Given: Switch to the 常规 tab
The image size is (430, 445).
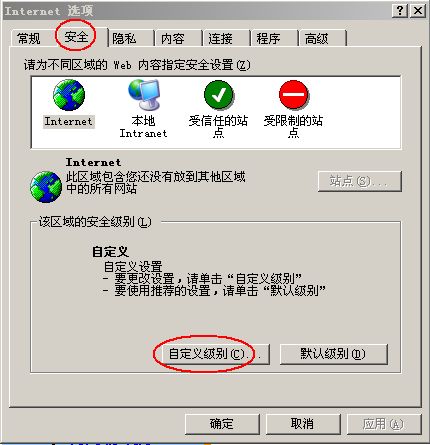Looking at the screenshot, I should point(29,38).
